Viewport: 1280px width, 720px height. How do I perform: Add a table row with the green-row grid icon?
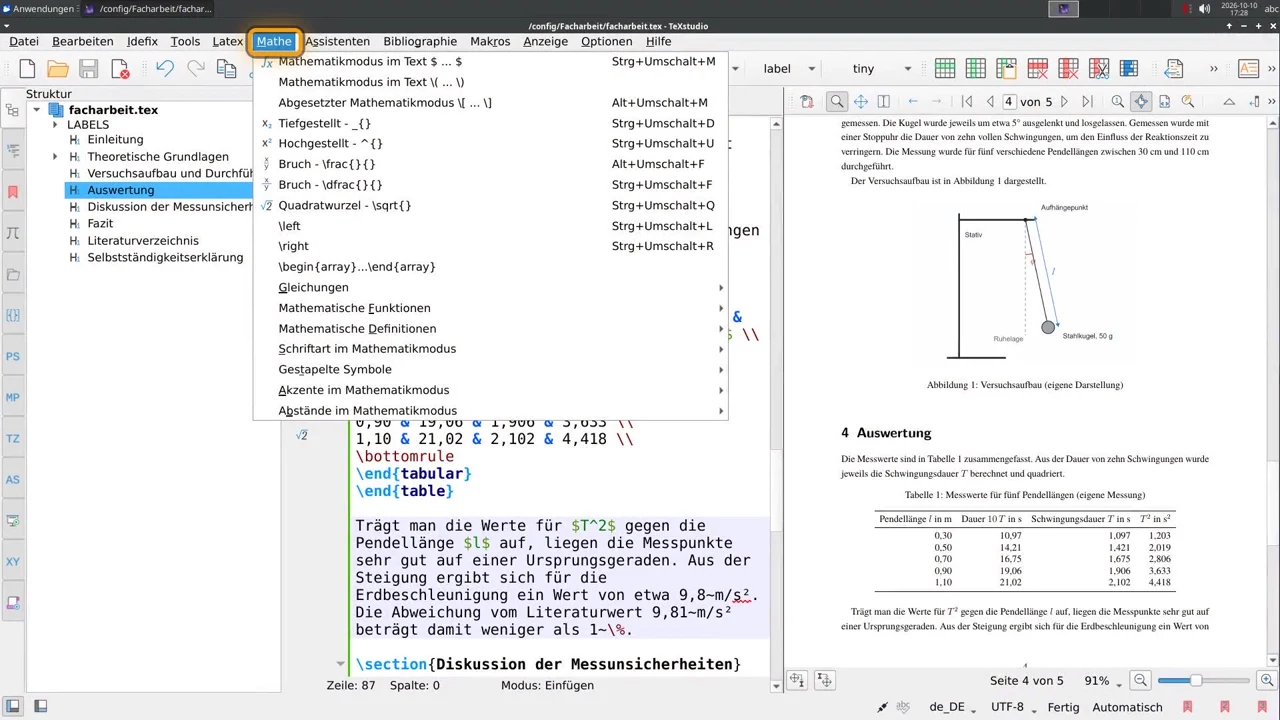click(945, 69)
